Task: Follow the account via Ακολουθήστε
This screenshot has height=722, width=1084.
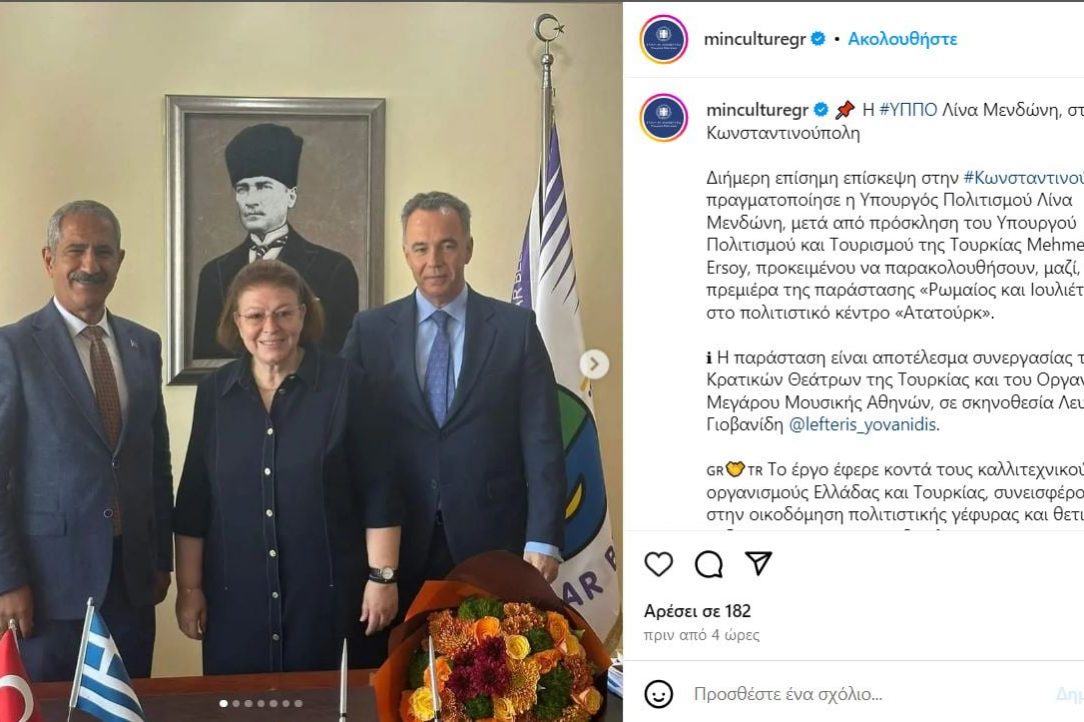Action: [x=902, y=39]
